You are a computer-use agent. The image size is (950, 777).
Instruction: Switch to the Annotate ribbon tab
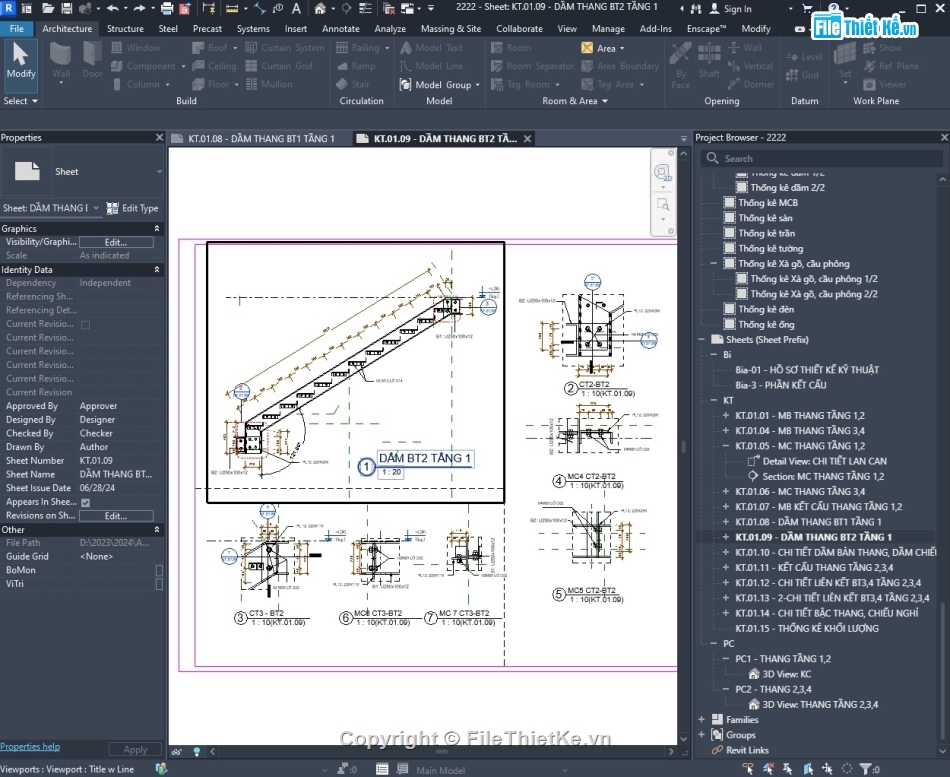(x=340, y=28)
